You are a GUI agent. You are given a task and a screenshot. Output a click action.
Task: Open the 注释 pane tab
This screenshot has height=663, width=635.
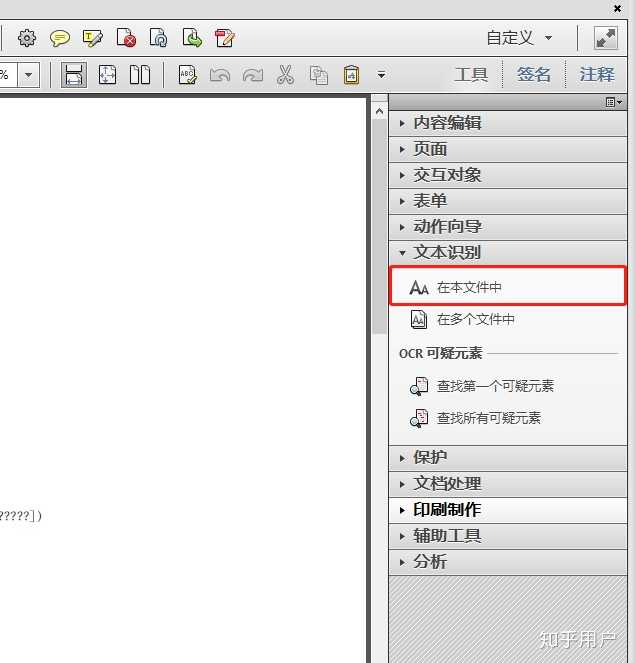point(597,74)
